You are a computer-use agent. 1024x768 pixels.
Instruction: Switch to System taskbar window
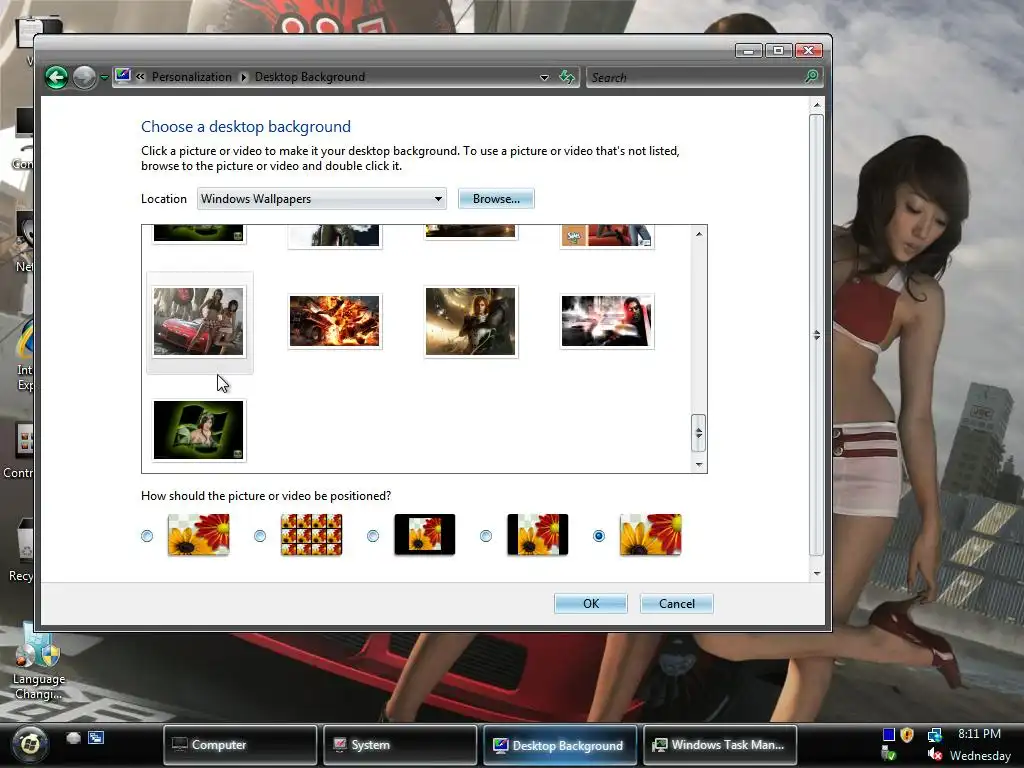click(x=400, y=744)
